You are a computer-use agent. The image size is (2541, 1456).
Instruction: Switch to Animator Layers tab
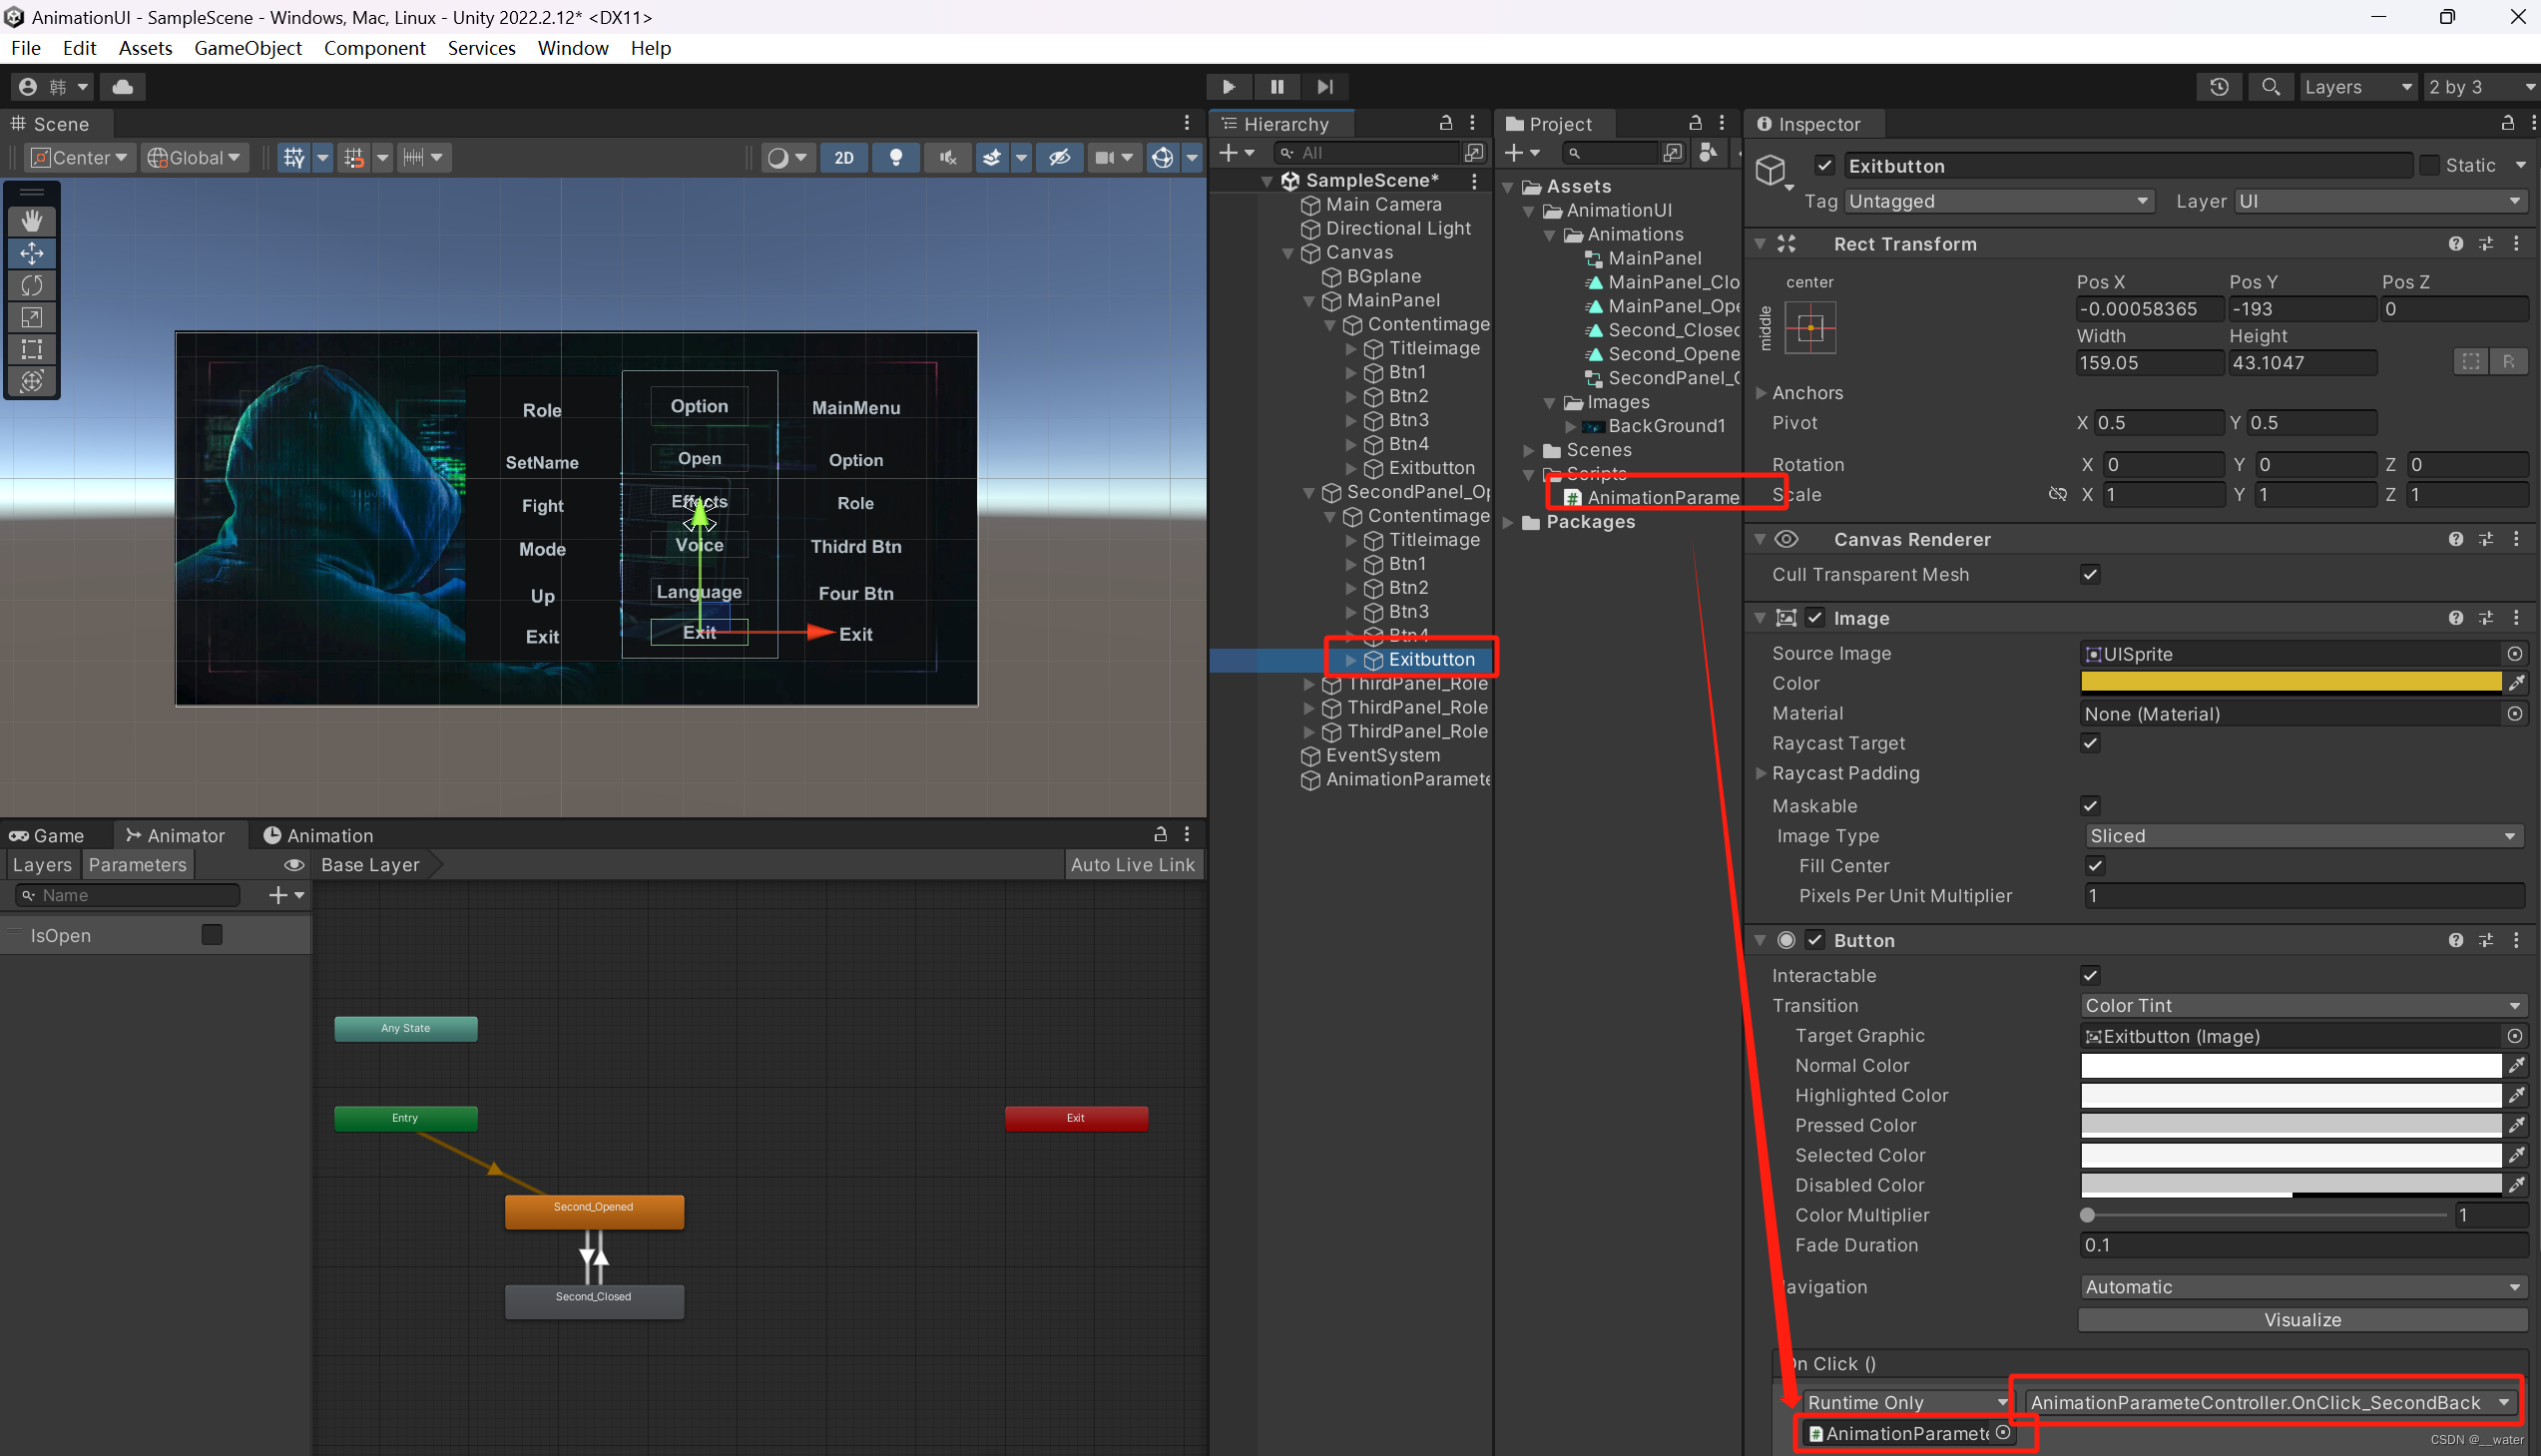click(x=42, y=865)
